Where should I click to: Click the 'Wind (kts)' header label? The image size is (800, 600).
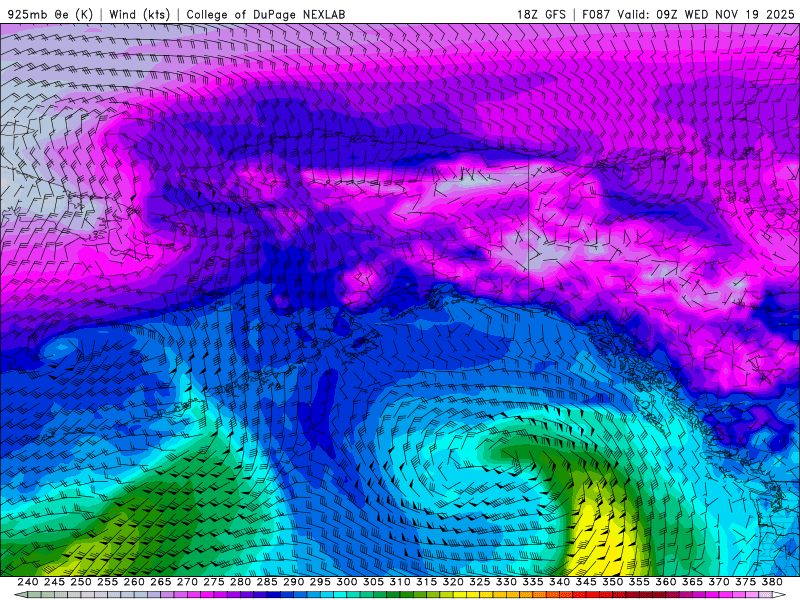[x=140, y=14]
